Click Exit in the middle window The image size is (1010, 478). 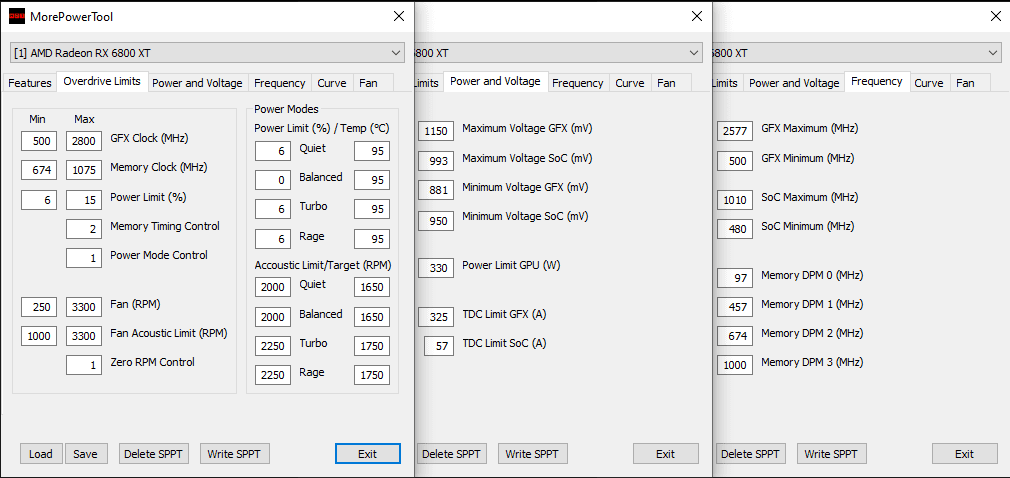tap(665, 454)
